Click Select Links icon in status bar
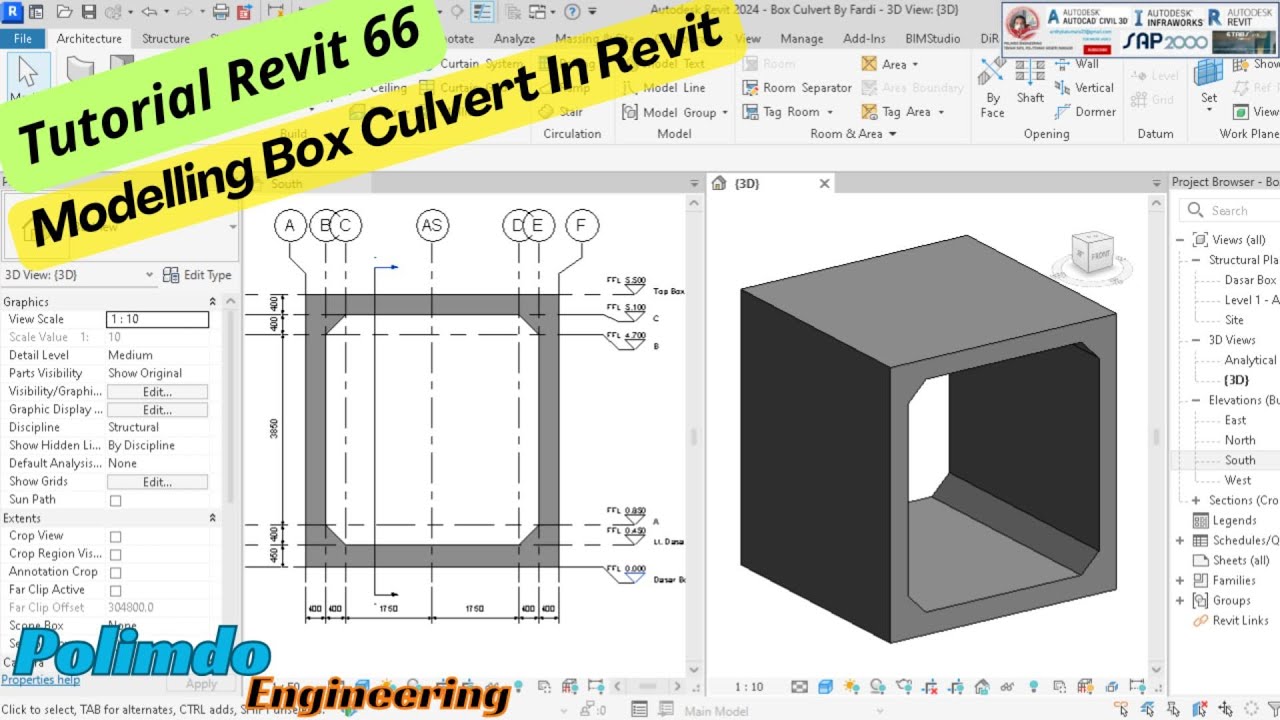The image size is (1280, 720). tap(1123, 709)
